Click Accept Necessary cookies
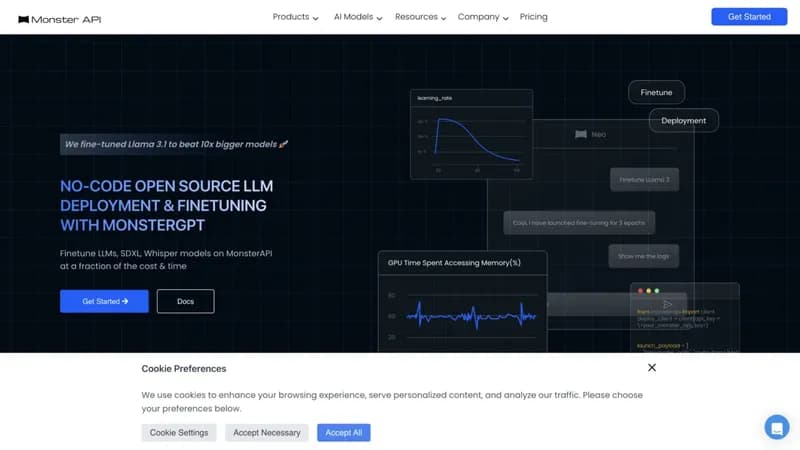800x450 pixels. click(x=266, y=433)
